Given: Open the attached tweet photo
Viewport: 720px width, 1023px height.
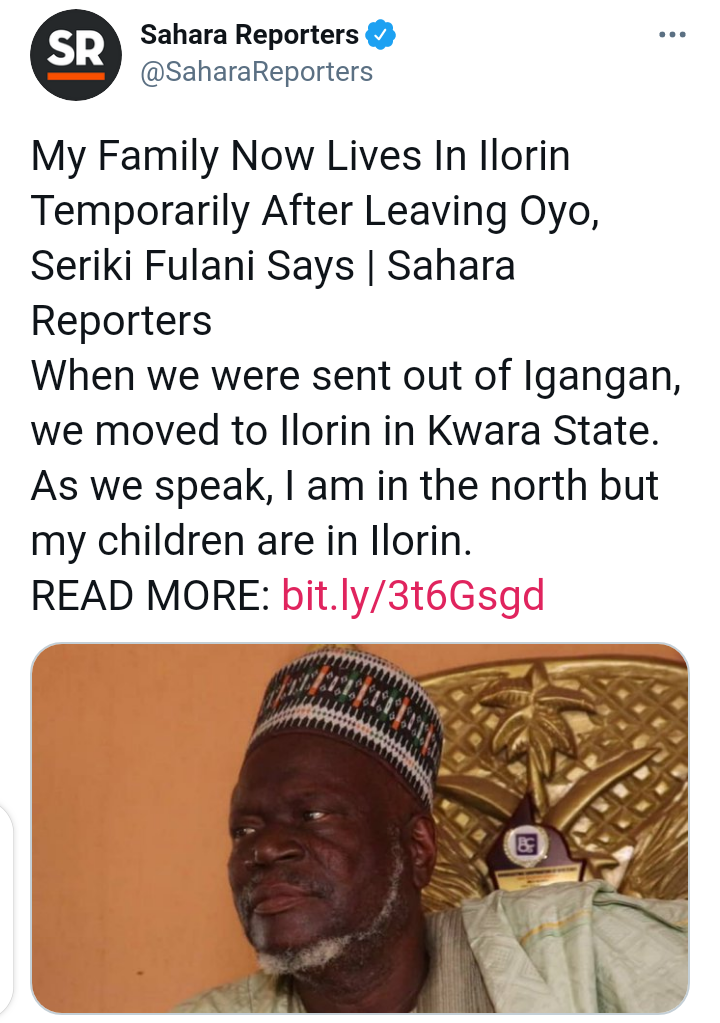Looking at the screenshot, I should click(x=360, y=828).
